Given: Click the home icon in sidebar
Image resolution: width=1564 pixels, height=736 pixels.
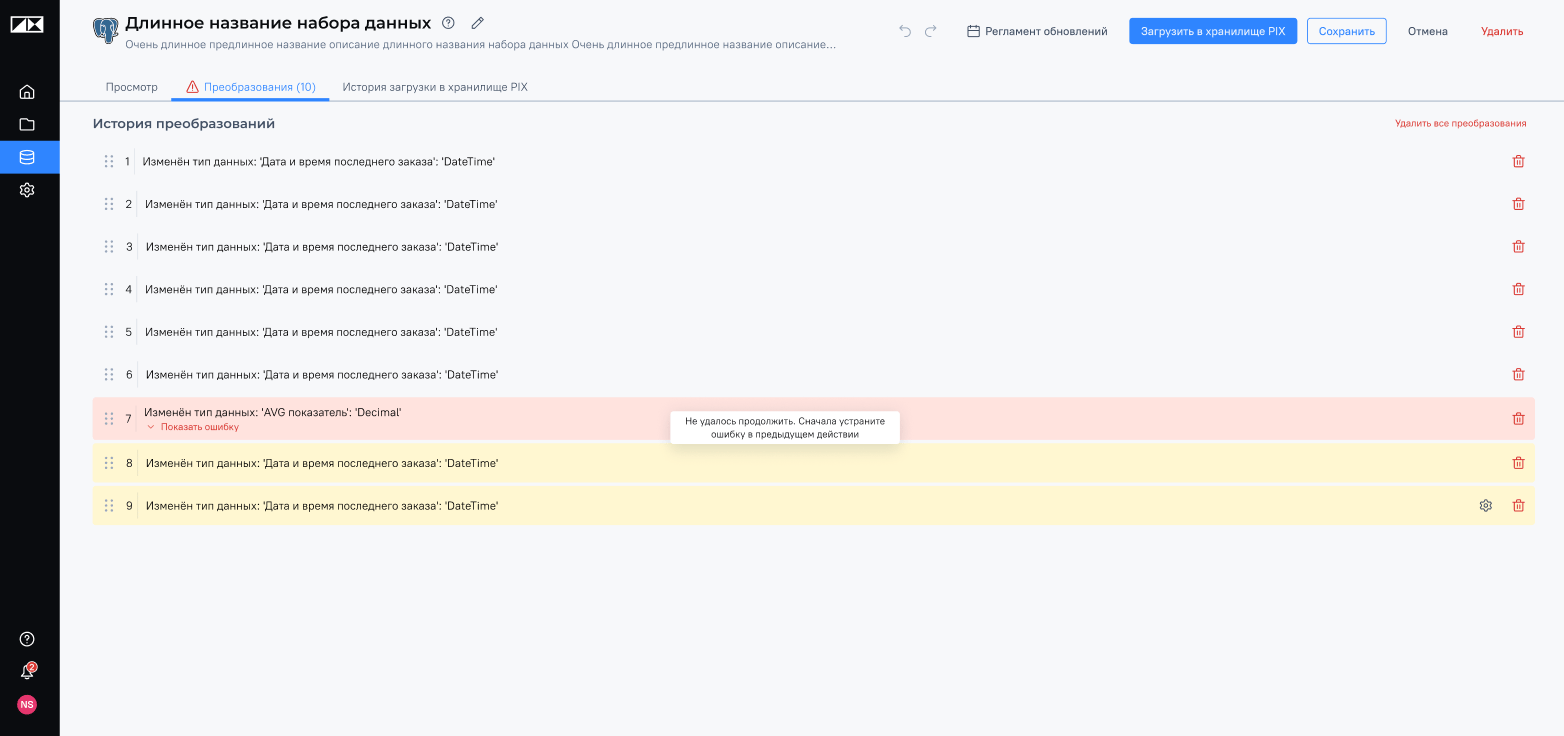Looking at the screenshot, I should (27, 92).
